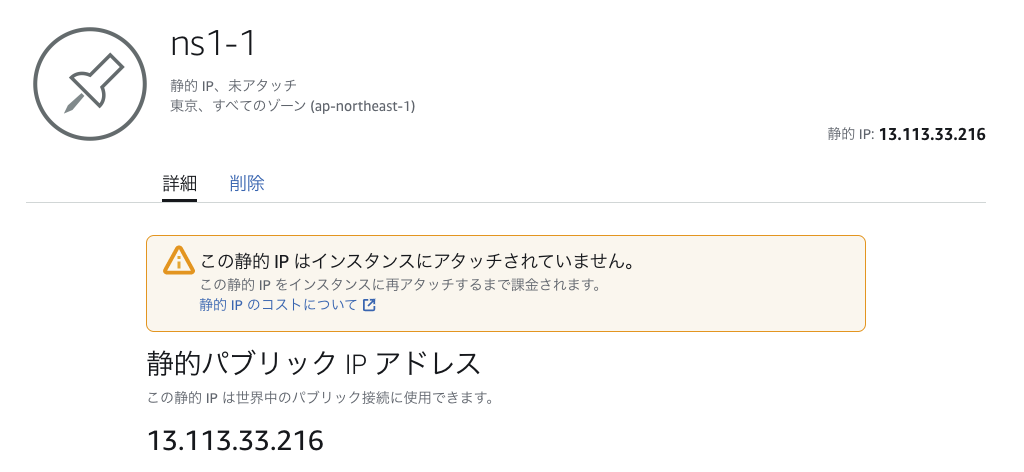Click the large 13.113.33.216 address below heading
The height and width of the screenshot is (472, 1024).
tap(236, 440)
